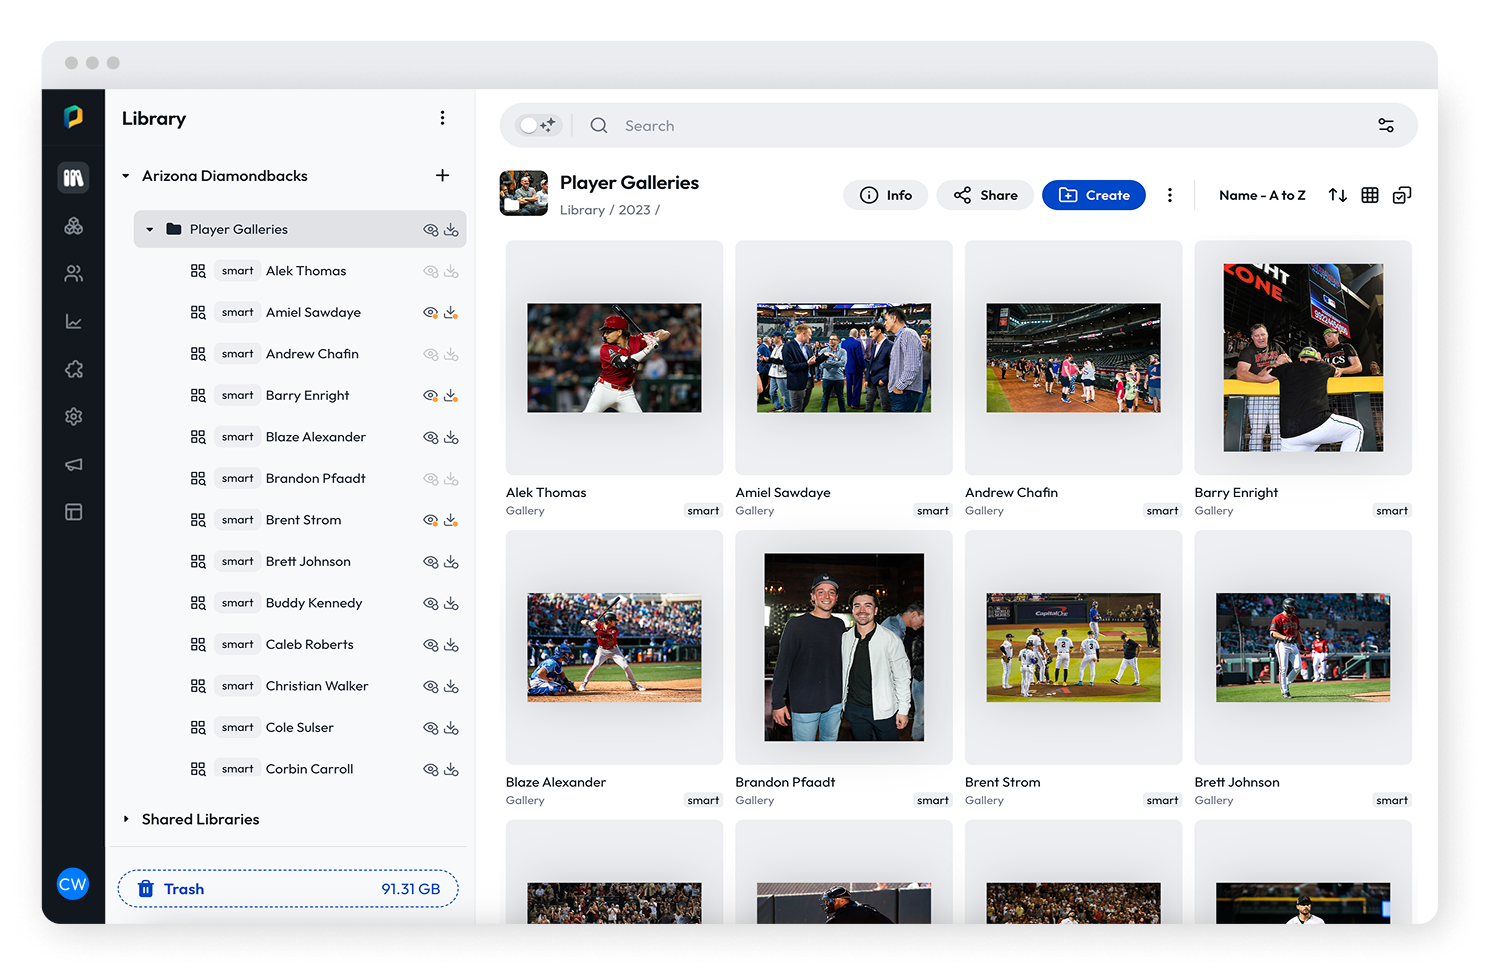Click Player Galleries header thumbnail image
This screenshot has width=1488, height=974.
coord(524,193)
